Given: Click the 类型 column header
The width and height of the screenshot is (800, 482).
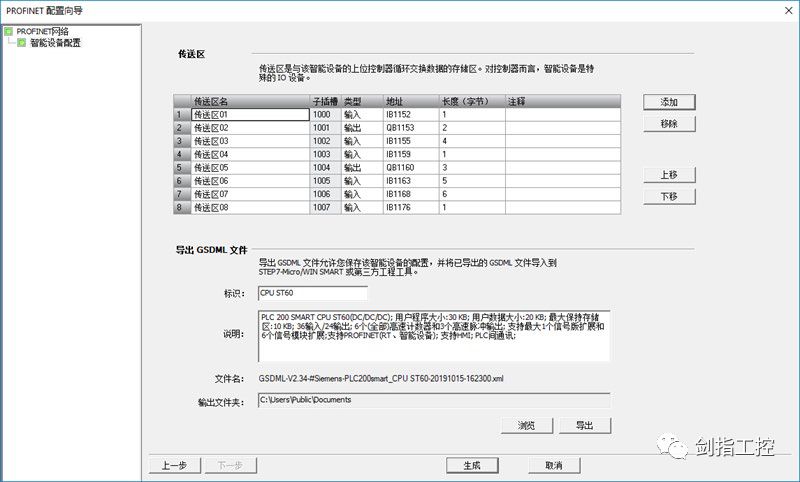Looking at the screenshot, I should click(362, 102).
